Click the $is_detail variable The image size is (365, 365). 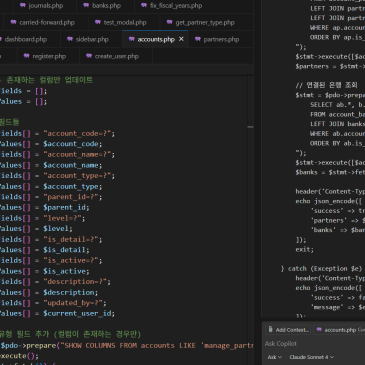pos(66,250)
